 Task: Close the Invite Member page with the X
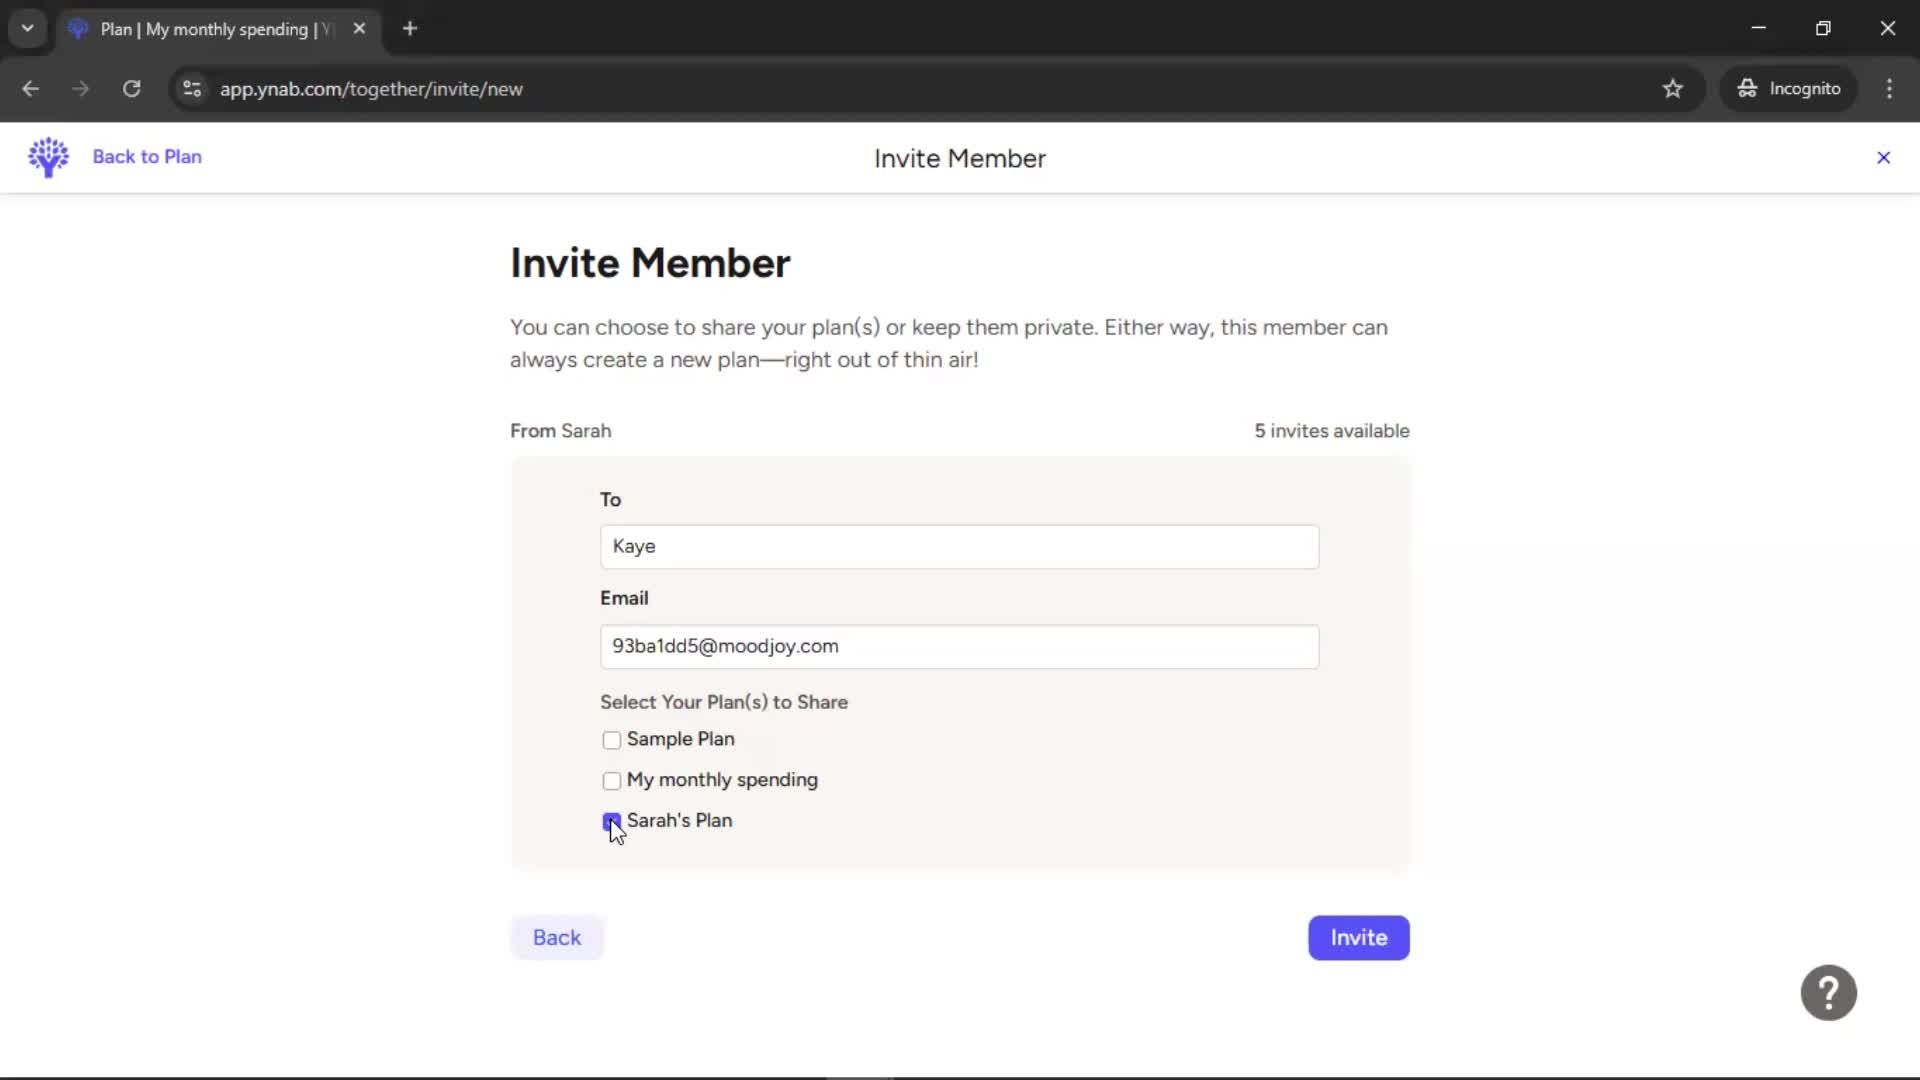[1883, 158]
